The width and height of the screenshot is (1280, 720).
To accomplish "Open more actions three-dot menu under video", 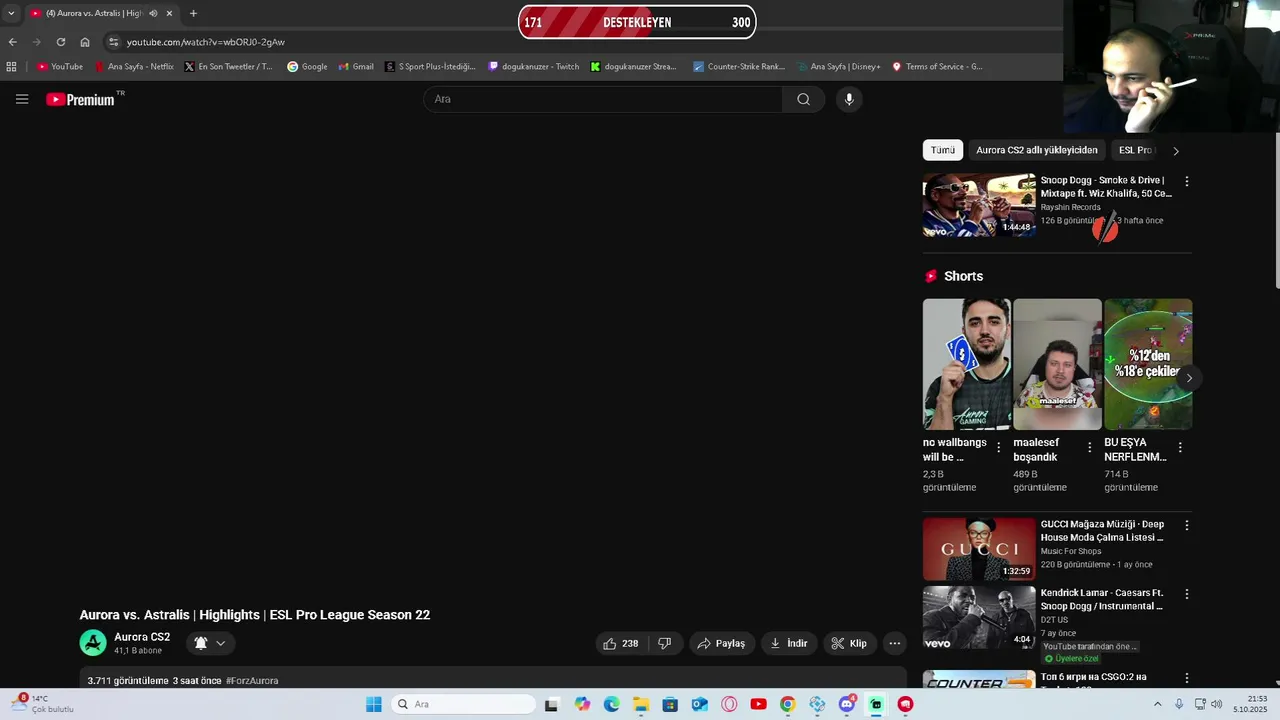I will tap(895, 643).
